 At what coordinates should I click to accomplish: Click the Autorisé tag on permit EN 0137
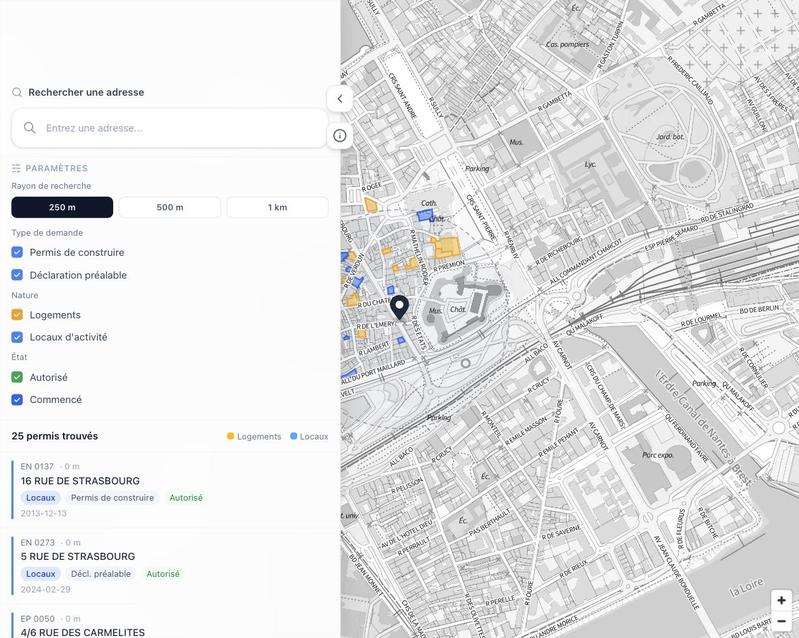186,498
